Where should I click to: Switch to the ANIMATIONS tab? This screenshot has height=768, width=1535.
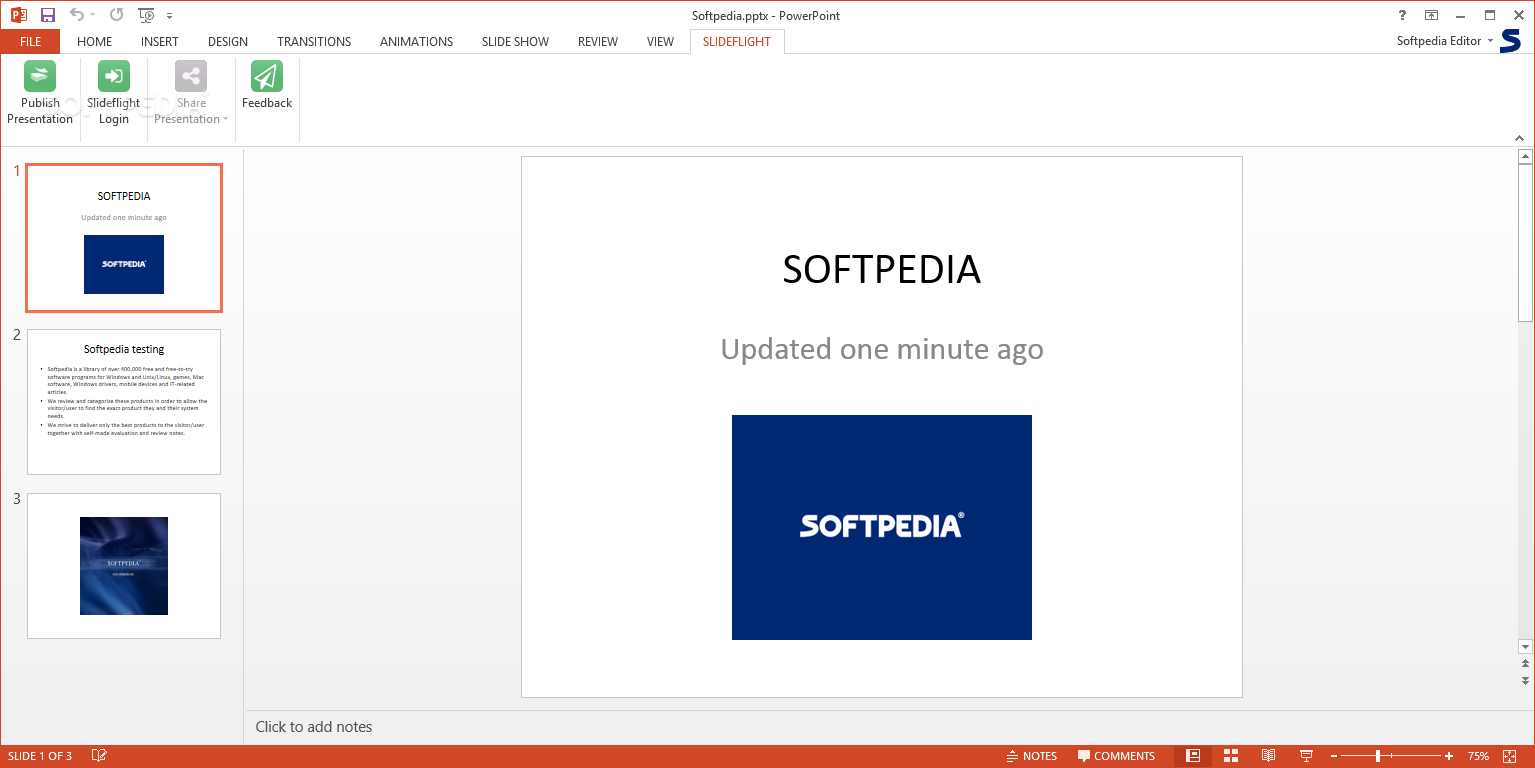pyautogui.click(x=417, y=42)
